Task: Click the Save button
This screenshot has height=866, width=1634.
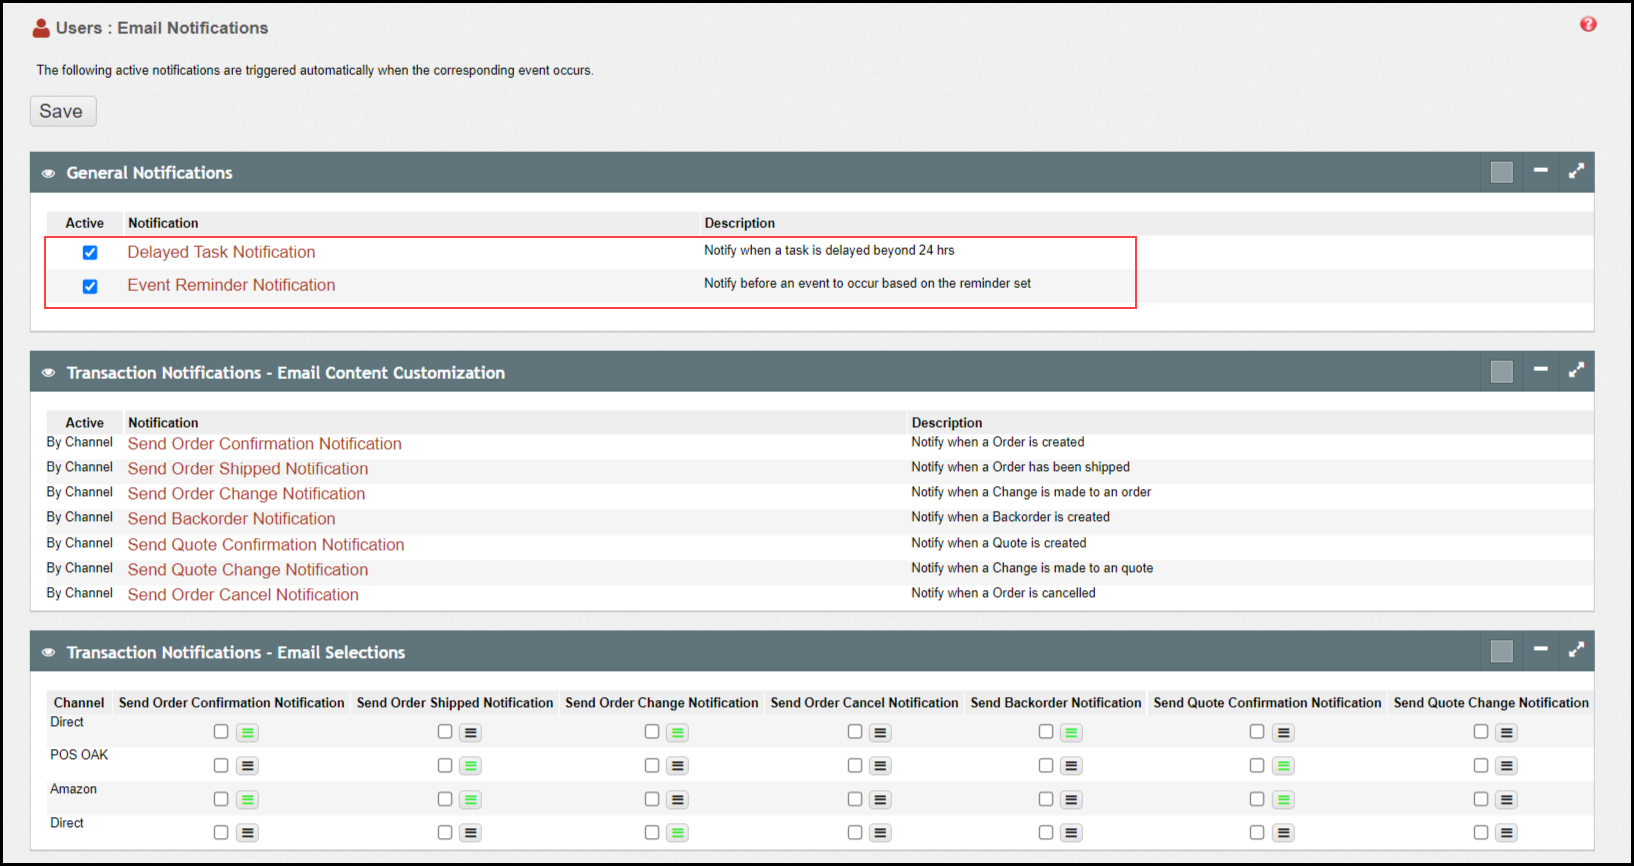Action: pos(63,111)
